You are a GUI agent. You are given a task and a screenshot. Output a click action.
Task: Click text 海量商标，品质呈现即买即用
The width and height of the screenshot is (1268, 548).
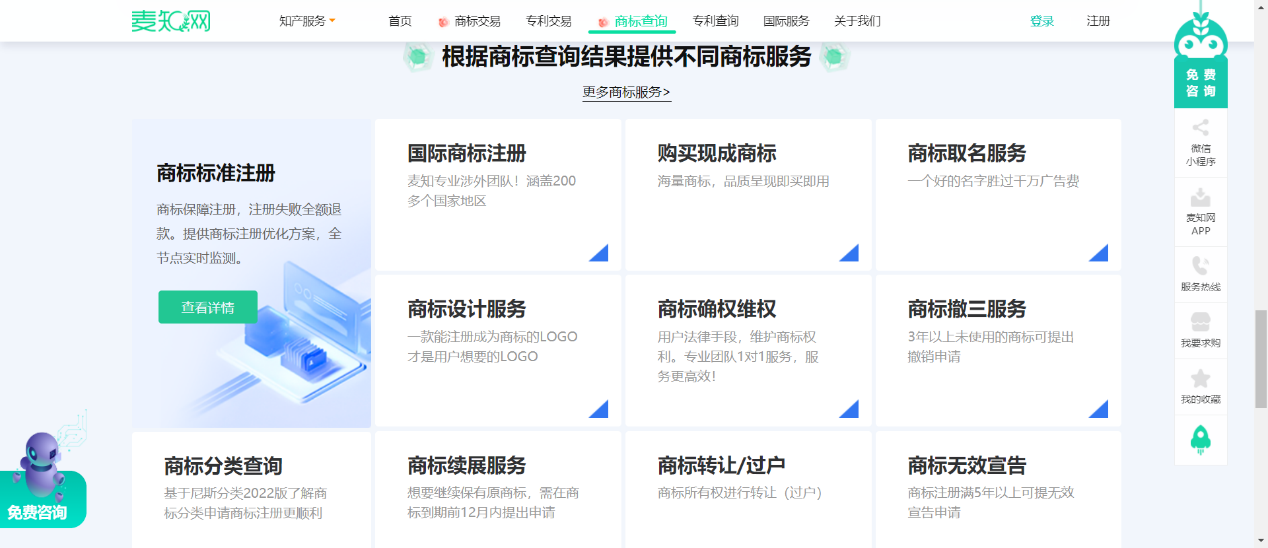tap(743, 181)
